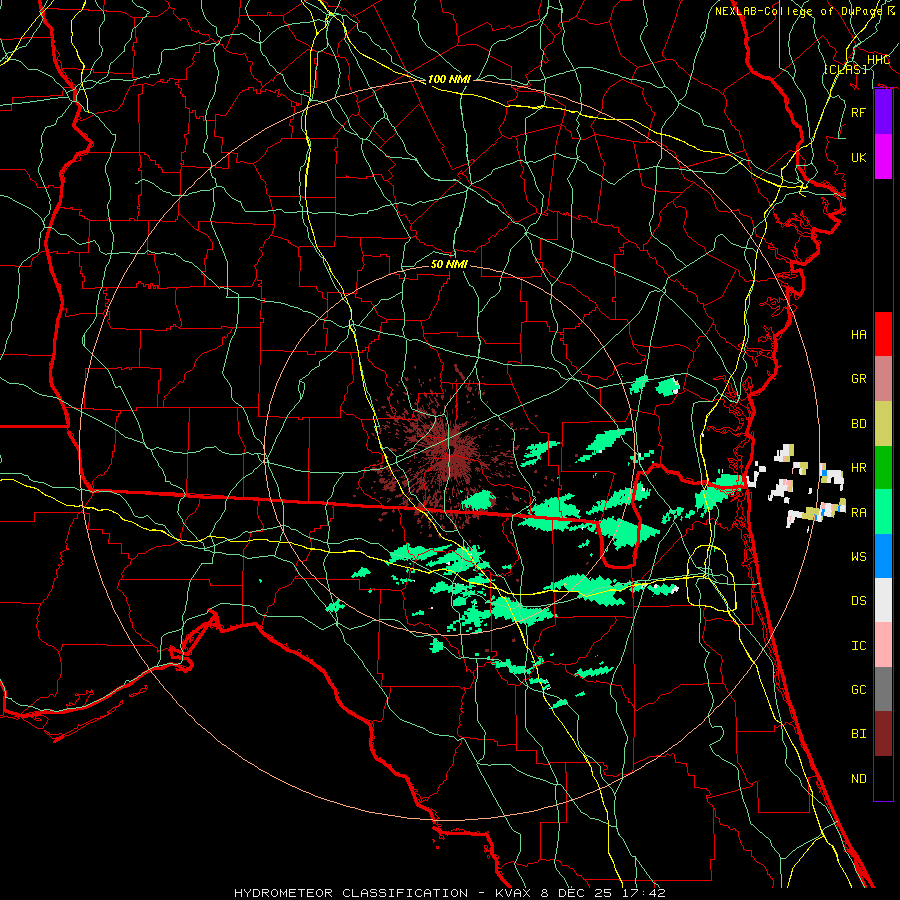The height and width of the screenshot is (900, 900).
Task: Select the GC gray legend swatch
Action: (883, 689)
